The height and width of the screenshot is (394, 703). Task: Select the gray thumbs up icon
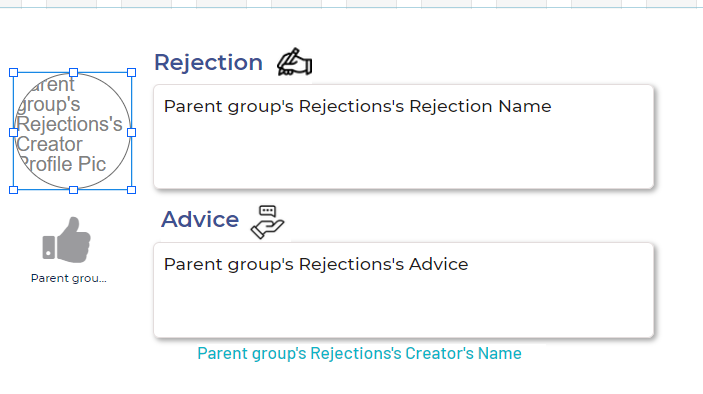click(x=67, y=240)
